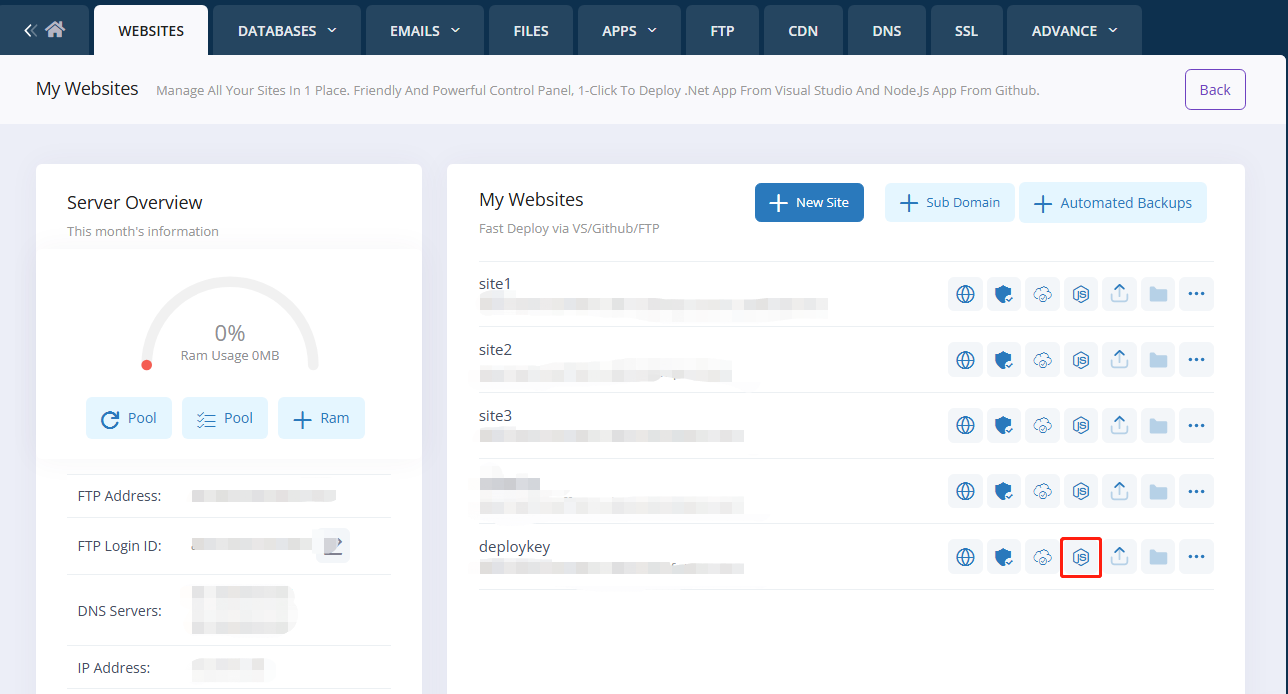Click upload icon for site1
The image size is (1288, 694).
pyautogui.click(x=1120, y=294)
